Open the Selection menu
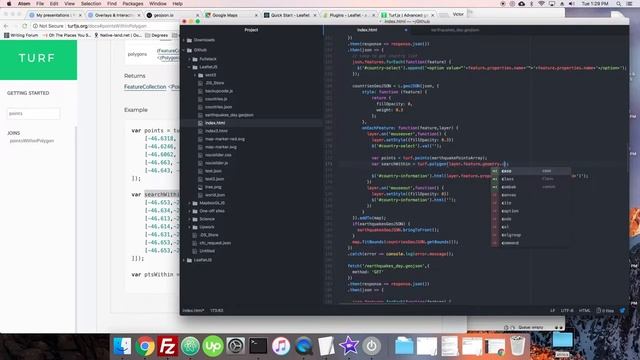 (91, 4)
